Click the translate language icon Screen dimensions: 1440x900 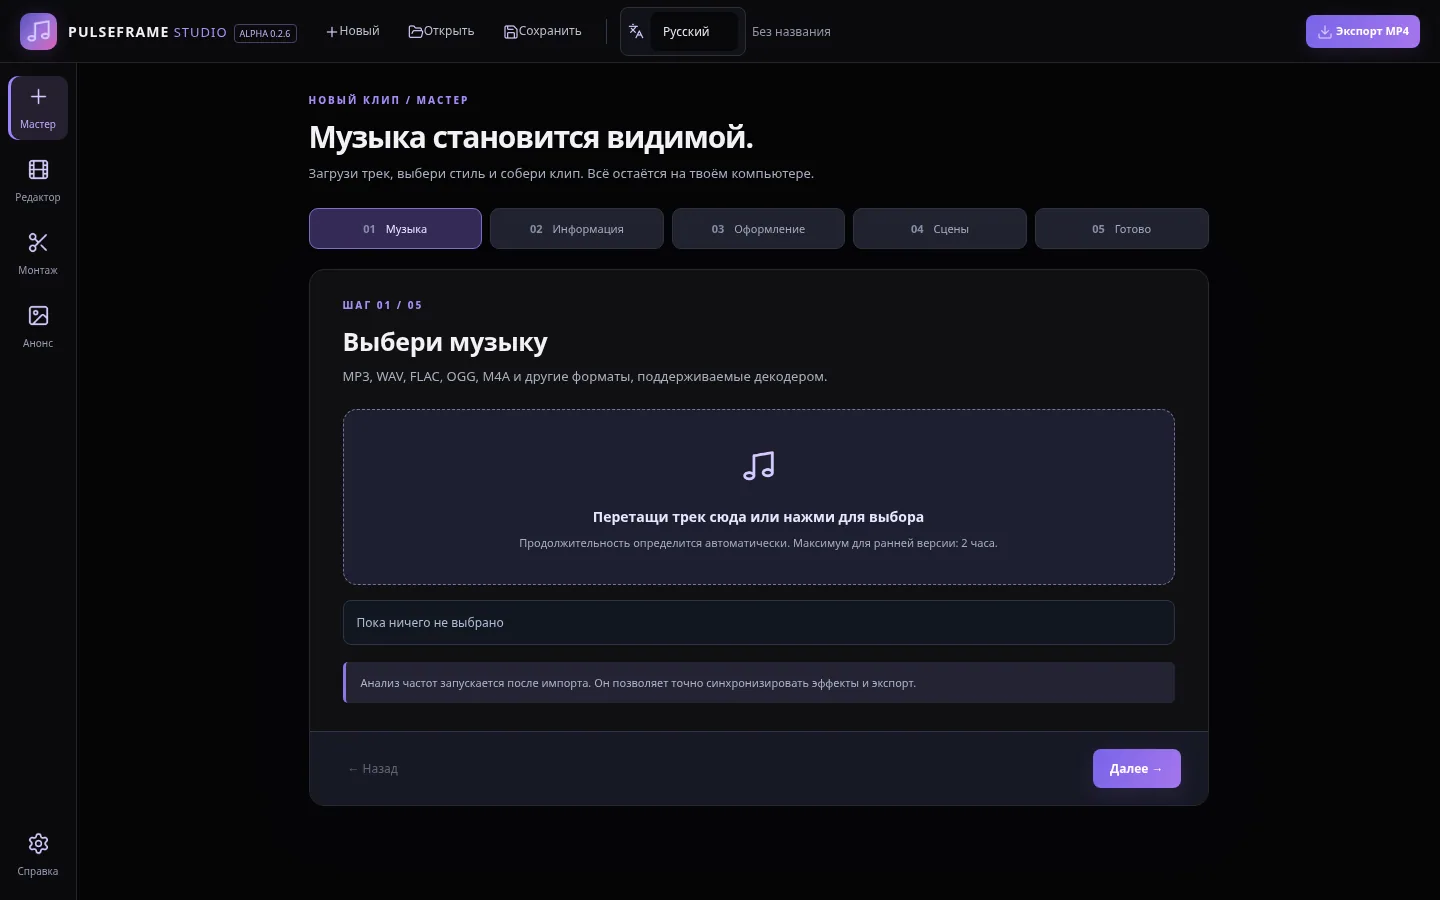[x=636, y=31]
